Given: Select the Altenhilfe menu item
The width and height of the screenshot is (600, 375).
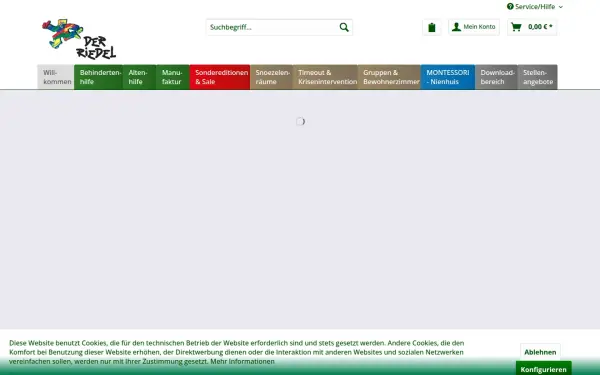Looking at the screenshot, I should [x=139, y=77].
